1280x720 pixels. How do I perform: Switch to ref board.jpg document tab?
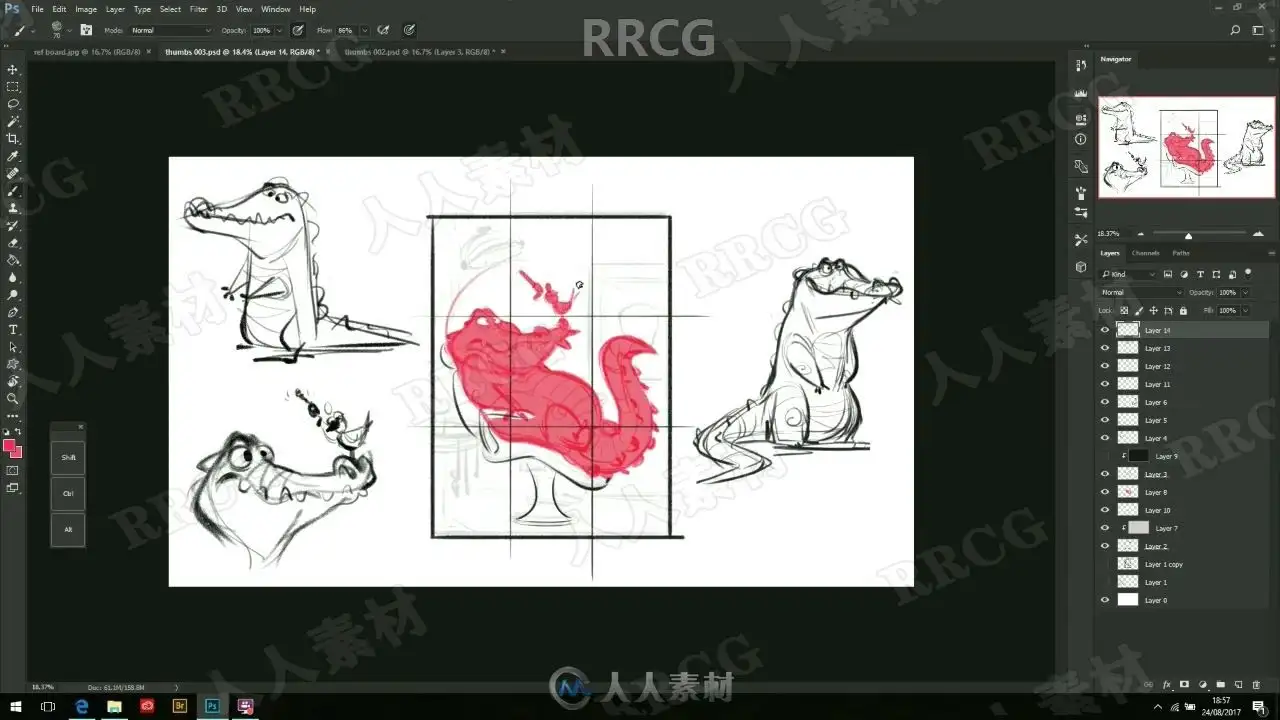(x=89, y=51)
